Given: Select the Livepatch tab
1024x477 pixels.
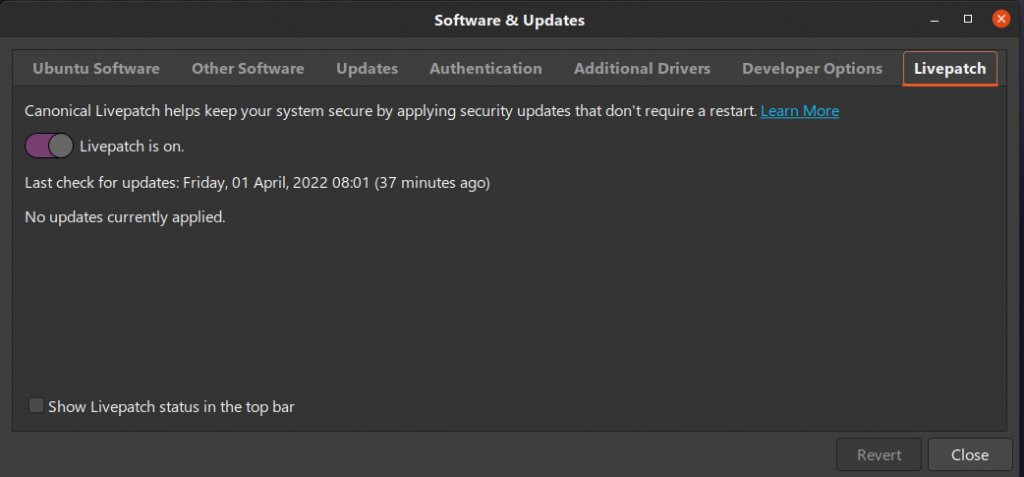Looking at the screenshot, I should pos(950,69).
